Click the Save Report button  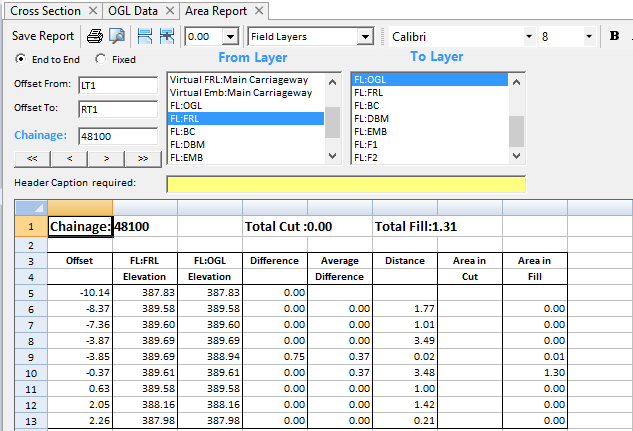tap(42, 36)
